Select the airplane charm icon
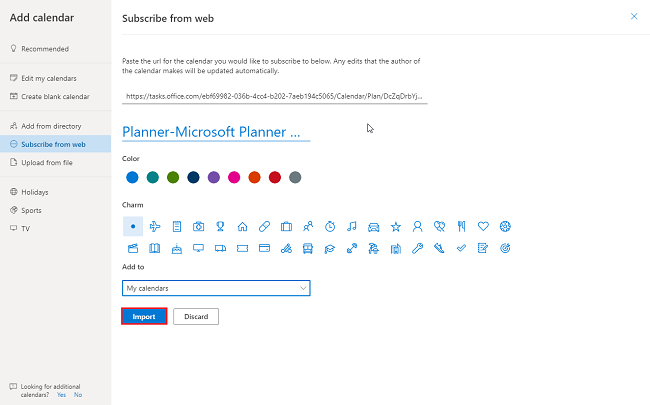The width and height of the screenshot is (650, 405). click(x=155, y=226)
